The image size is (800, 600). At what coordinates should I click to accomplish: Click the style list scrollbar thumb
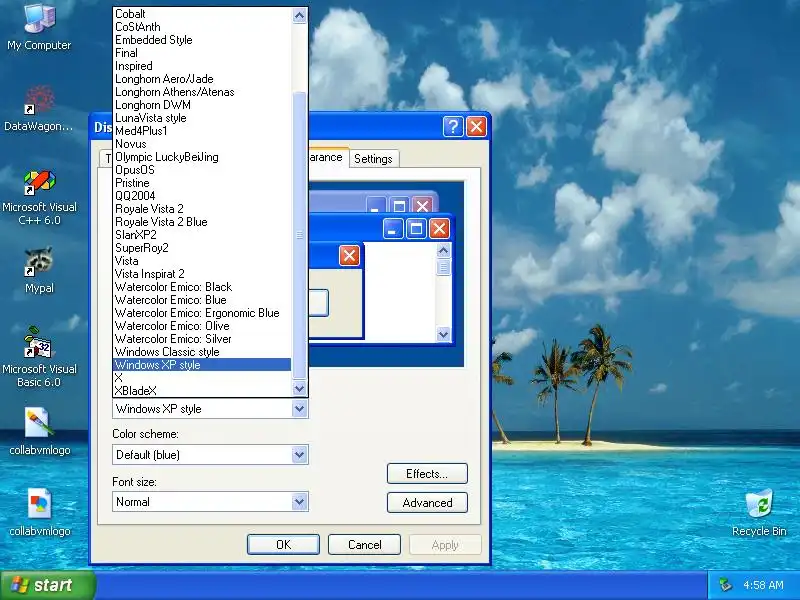click(299, 235)
